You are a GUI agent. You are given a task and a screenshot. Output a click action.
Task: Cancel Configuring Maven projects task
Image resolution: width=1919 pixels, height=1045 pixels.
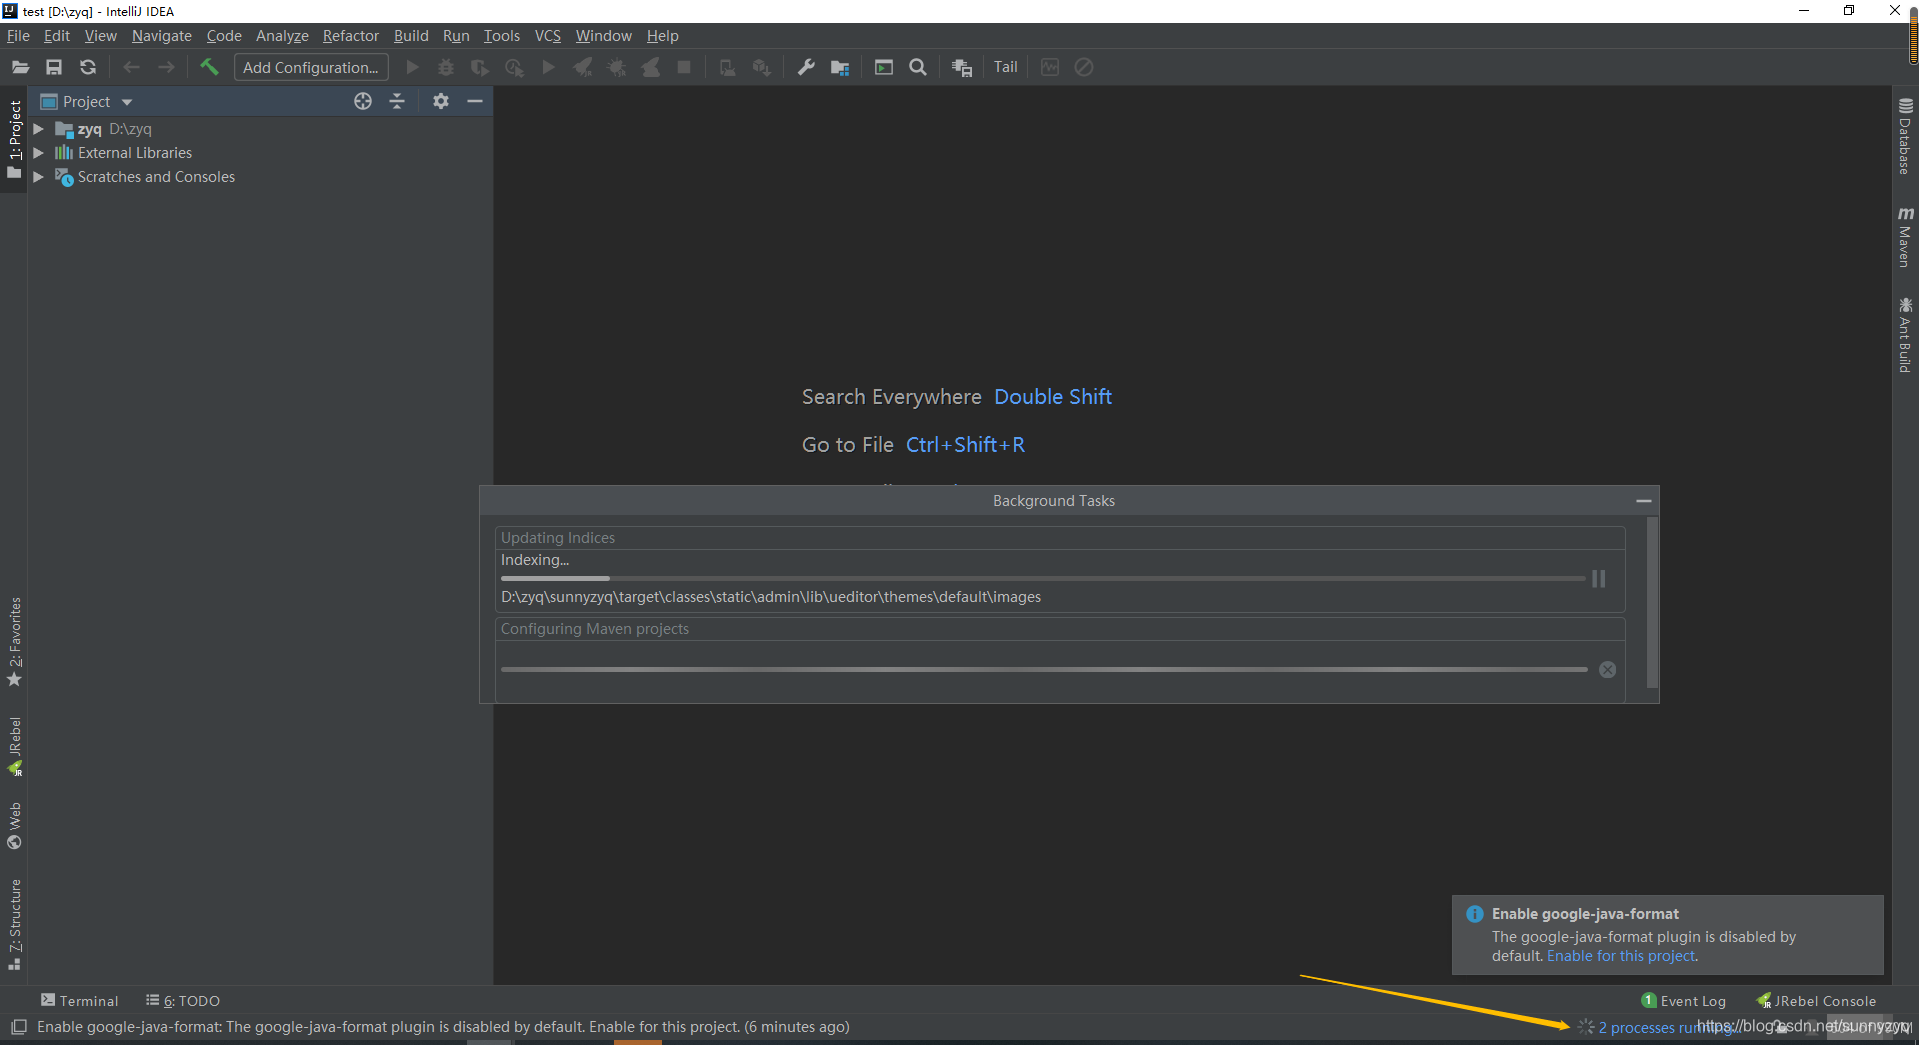(x=1607, y=670)
